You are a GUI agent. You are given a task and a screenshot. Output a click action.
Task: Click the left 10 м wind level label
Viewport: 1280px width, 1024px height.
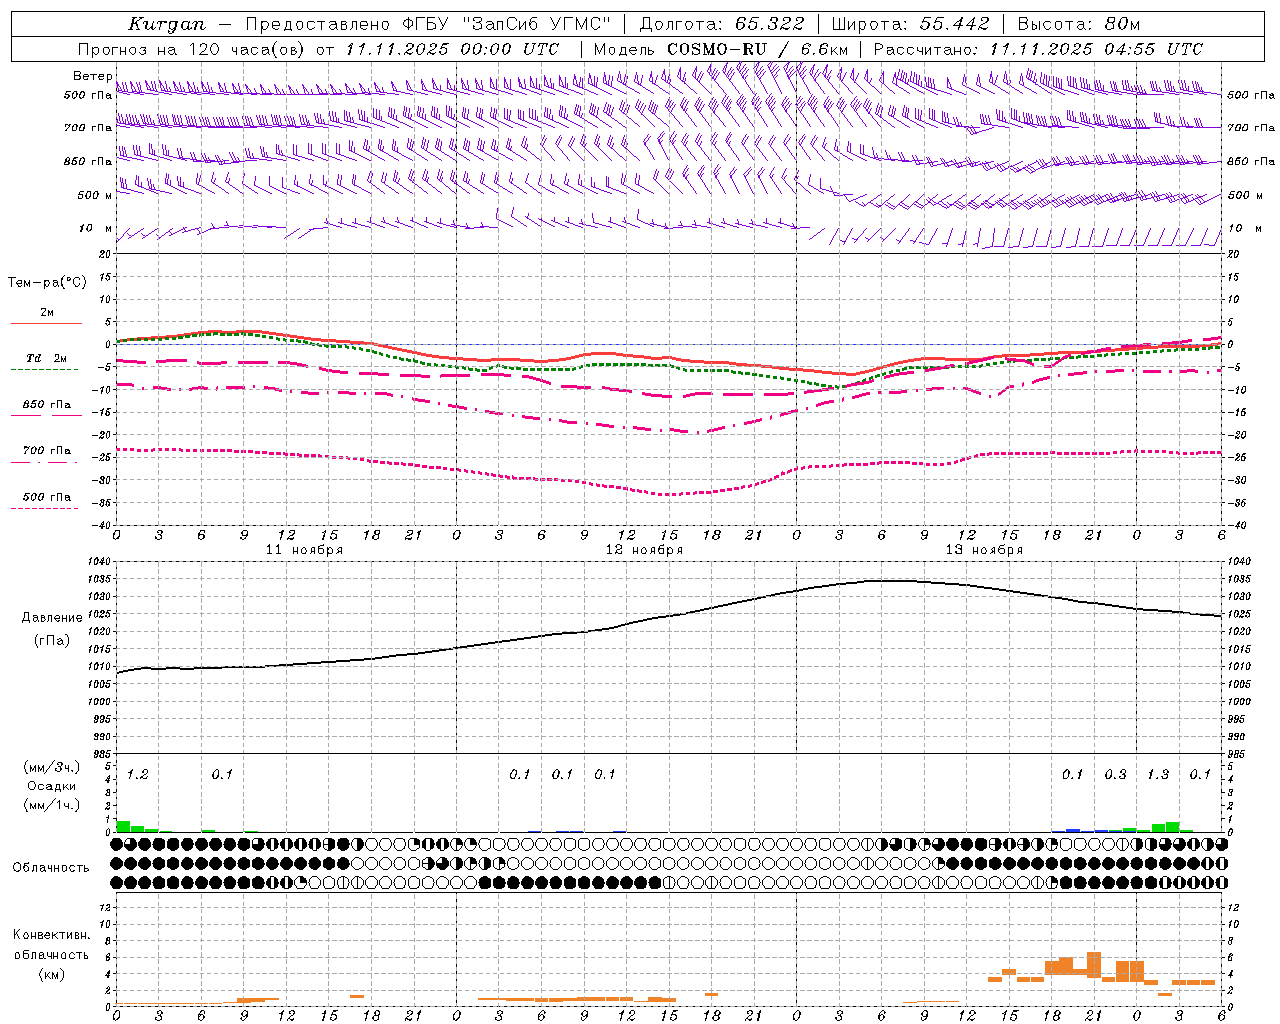click(x=95, y=228)
